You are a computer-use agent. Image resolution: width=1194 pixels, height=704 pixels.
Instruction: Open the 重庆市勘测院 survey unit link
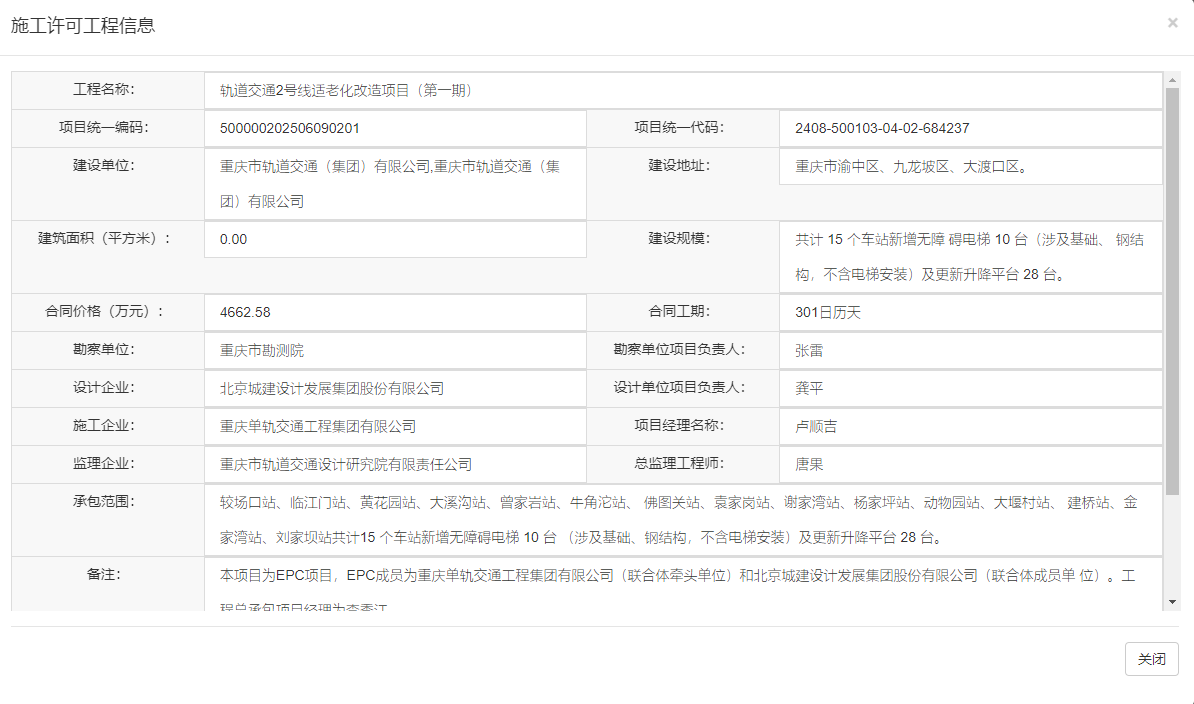pos(270,350)
